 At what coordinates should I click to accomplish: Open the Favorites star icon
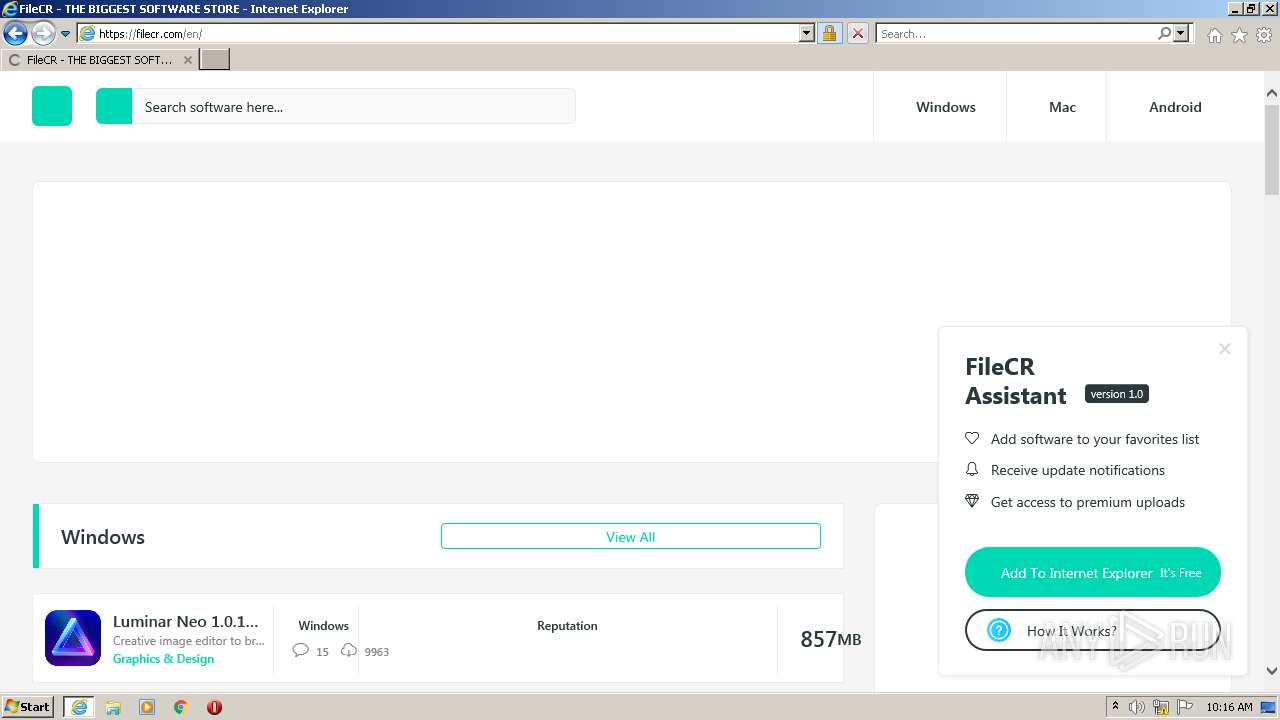1239,35
